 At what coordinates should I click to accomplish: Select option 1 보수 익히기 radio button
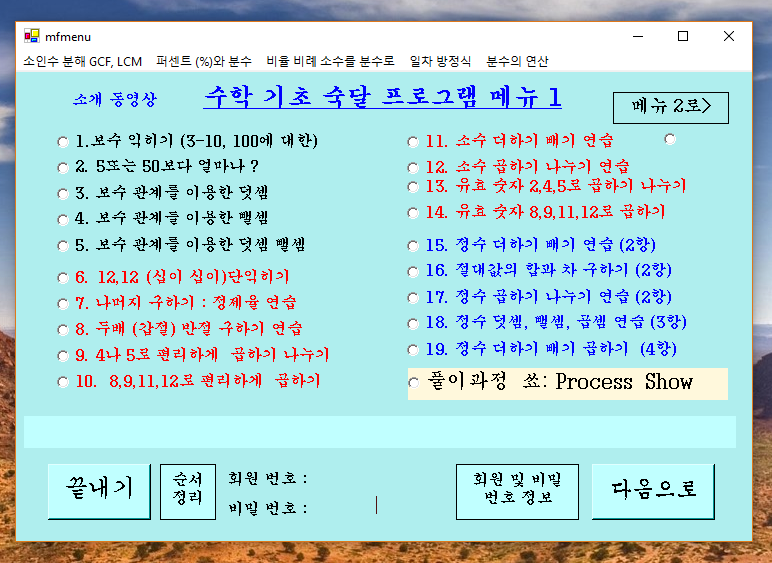[x=64, y=142]
